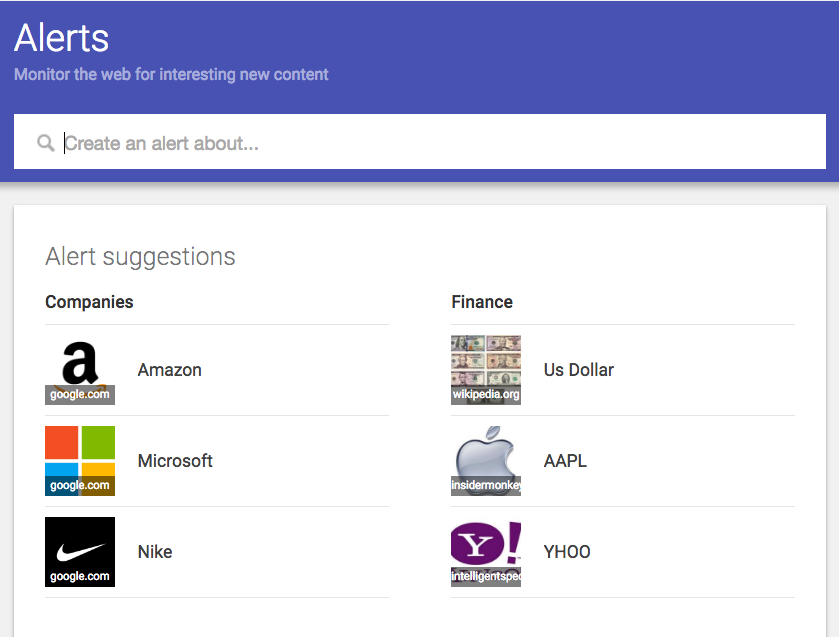Click google.com label on Microsoft thumbnail
Image resolution: width=839 pixels, height=637 pixels.
80,486
